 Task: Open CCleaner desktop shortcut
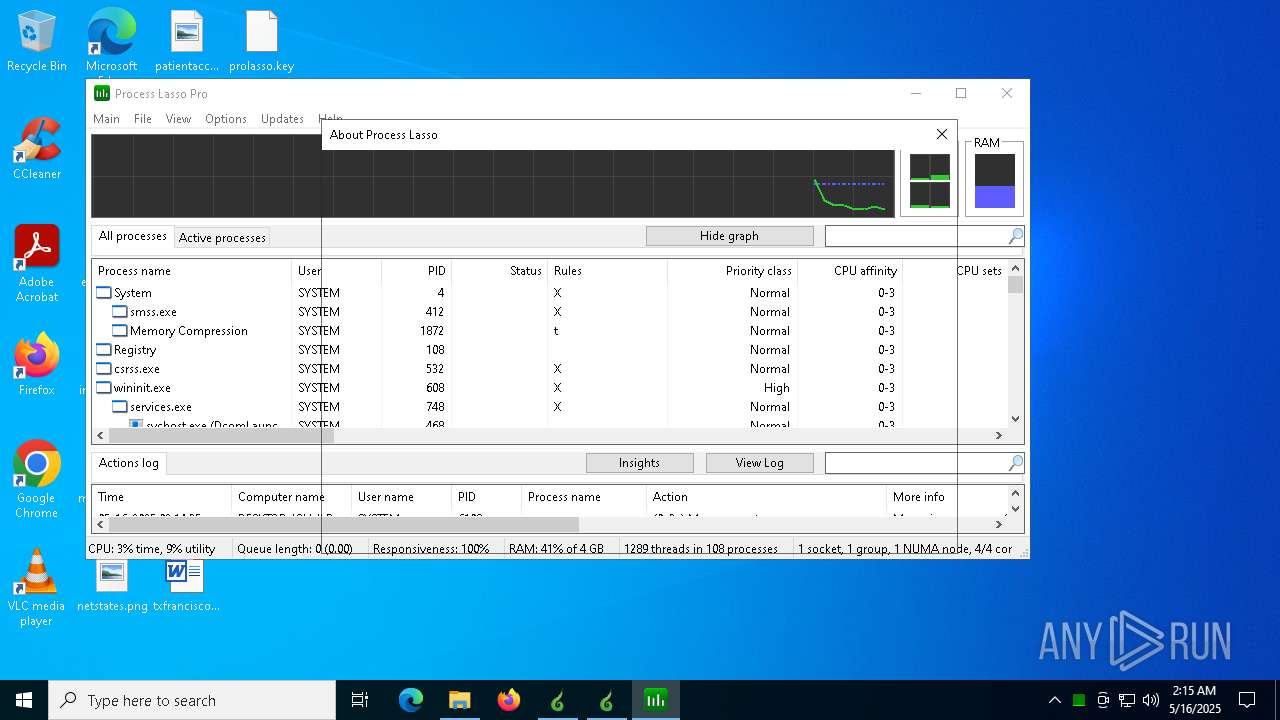coord(37,149)
